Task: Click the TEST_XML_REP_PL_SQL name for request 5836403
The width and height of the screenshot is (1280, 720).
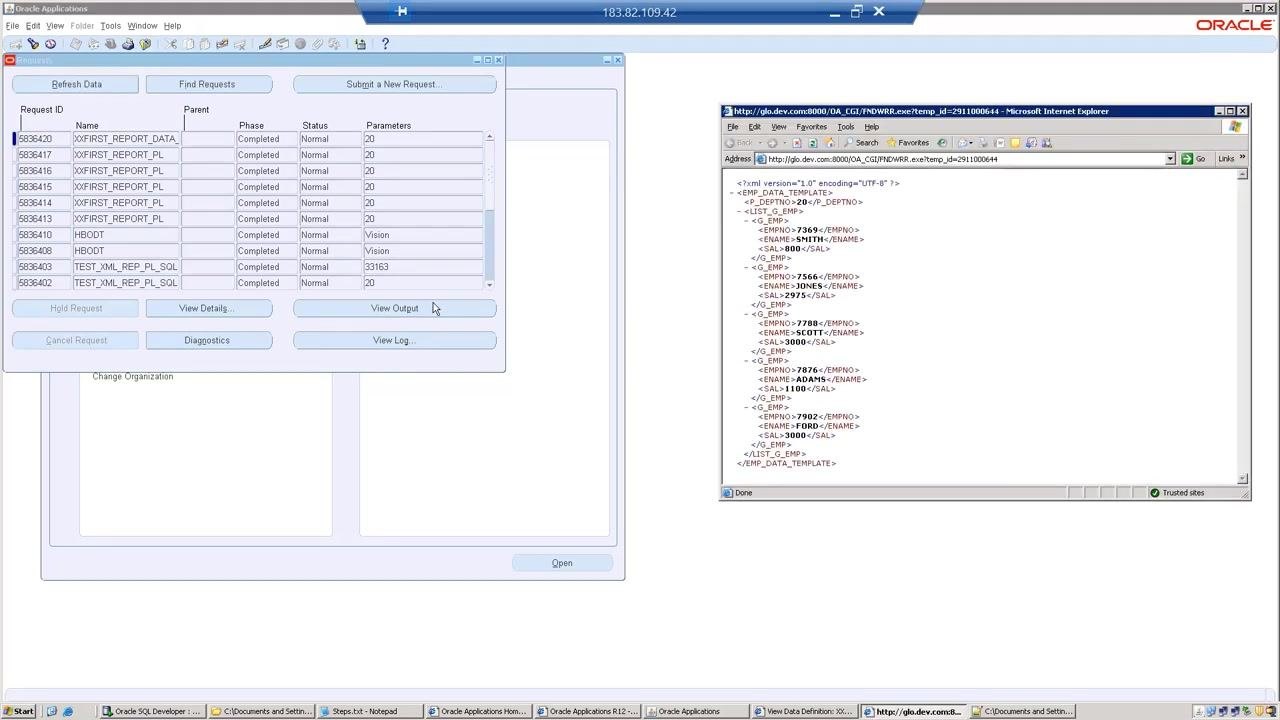Action: click(125, 267)
